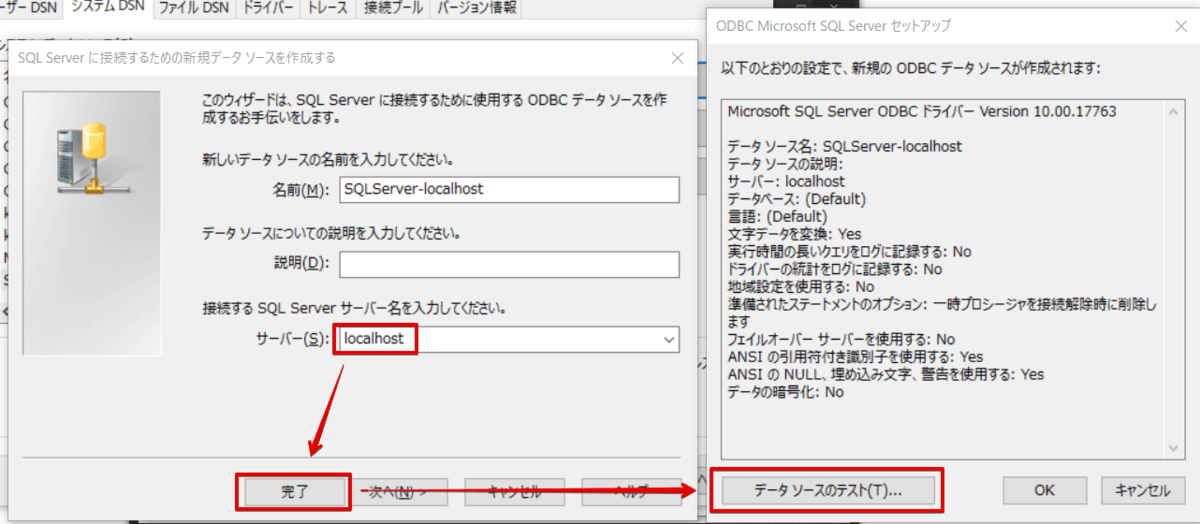Click the settings summary scrollbar up arrow

[1174, 112]
